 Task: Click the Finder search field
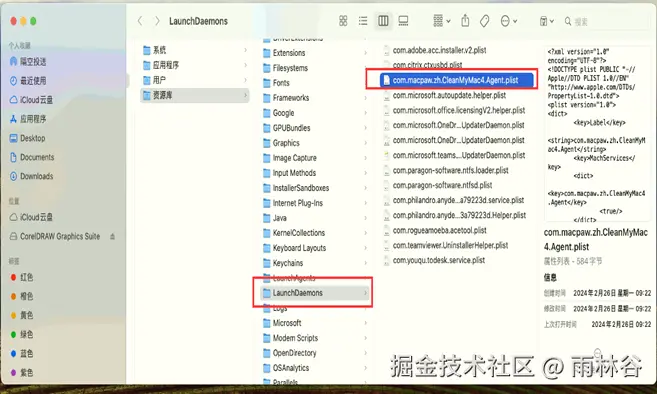(x=607, y=21)
